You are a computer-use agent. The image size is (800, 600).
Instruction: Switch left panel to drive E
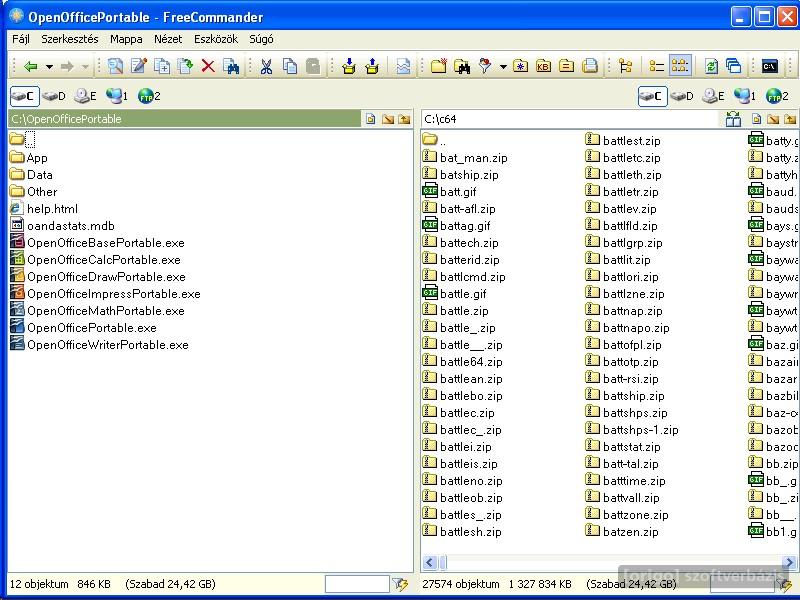pyautogui.click(x=85, y=96)
